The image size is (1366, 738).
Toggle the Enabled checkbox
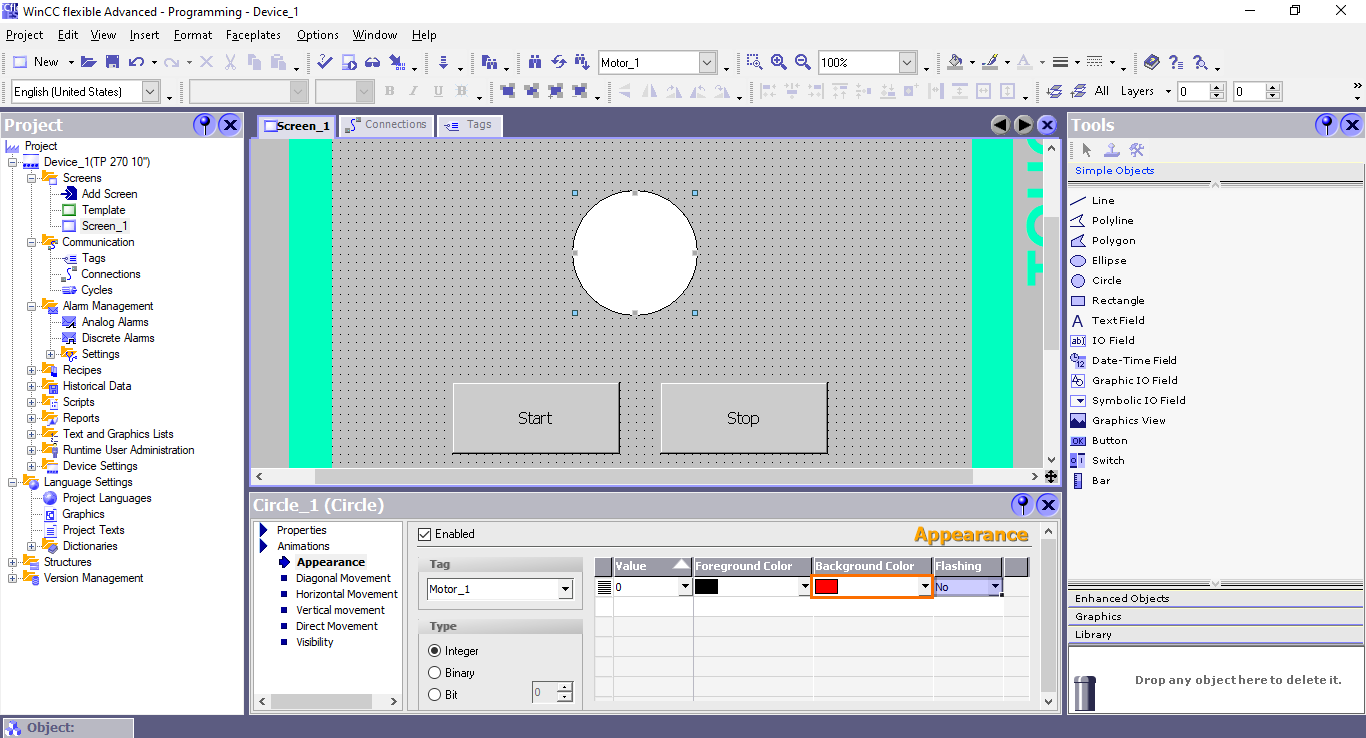coord(425,534)
